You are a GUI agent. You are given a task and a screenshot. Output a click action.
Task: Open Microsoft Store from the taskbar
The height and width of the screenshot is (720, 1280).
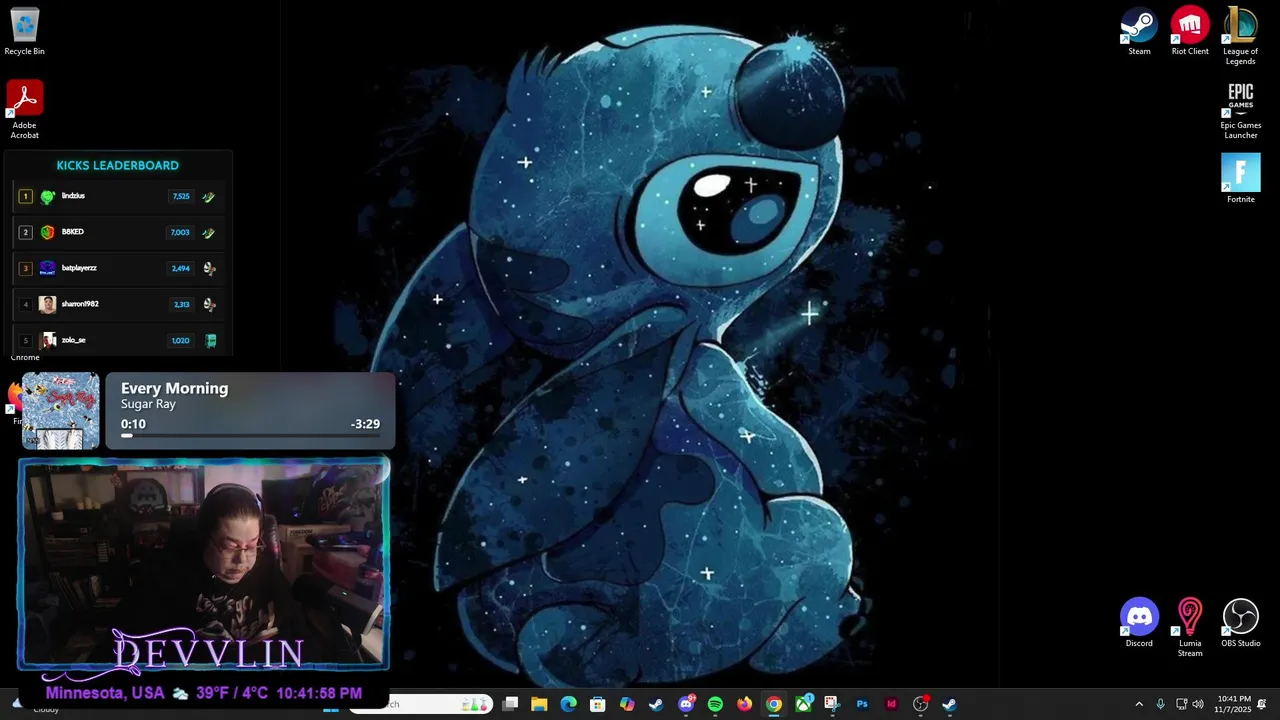(597, 704)
